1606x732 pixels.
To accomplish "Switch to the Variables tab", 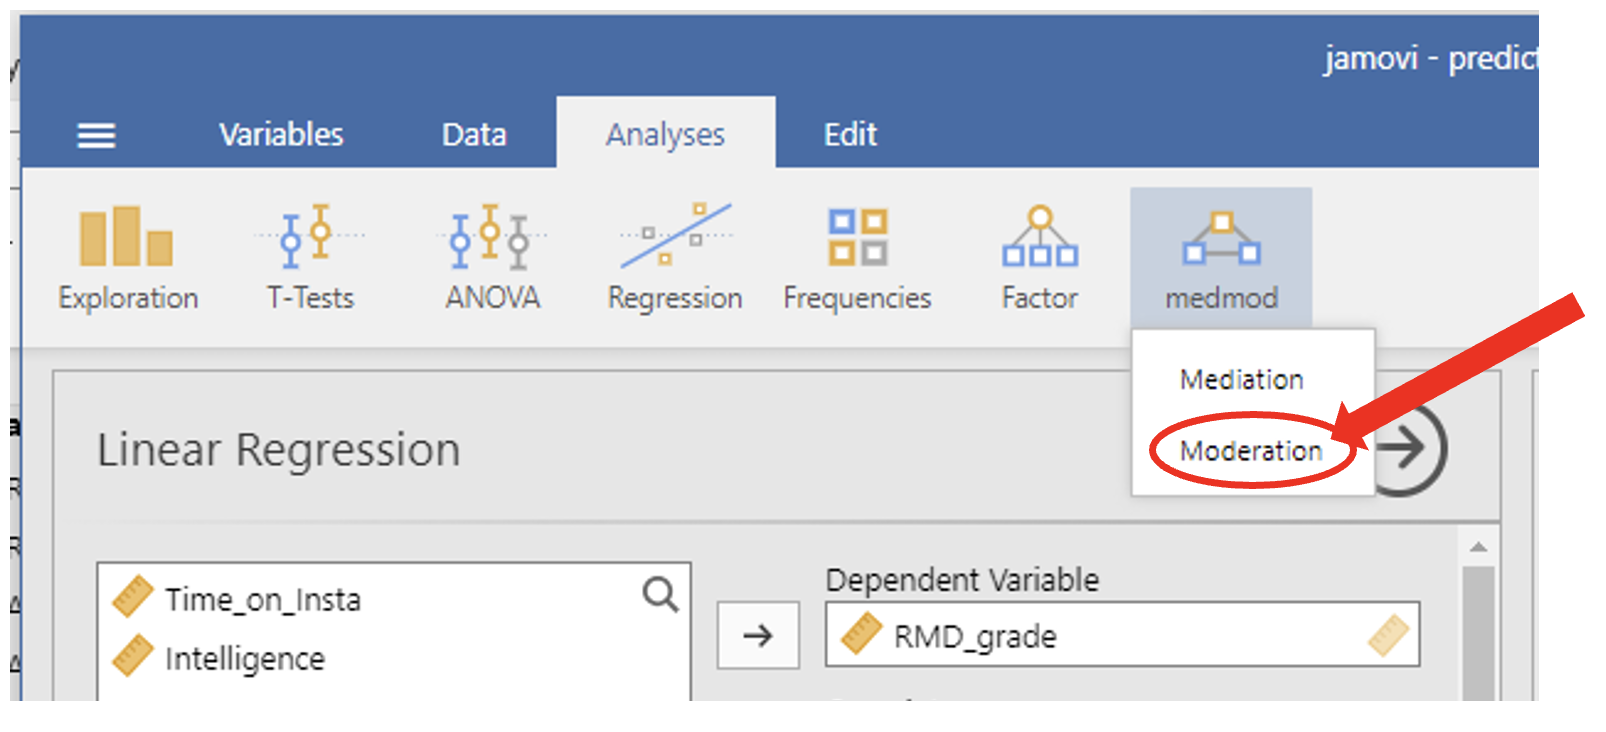I will 281,135.
